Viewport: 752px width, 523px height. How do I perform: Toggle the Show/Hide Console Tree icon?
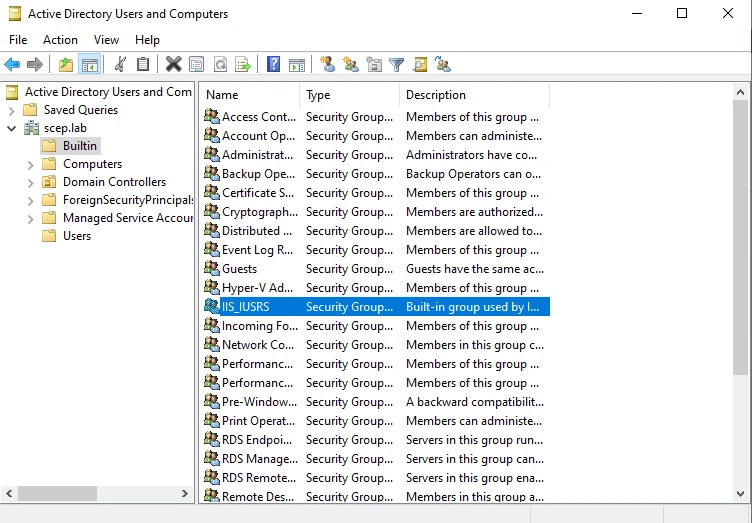tap(90, 64)
